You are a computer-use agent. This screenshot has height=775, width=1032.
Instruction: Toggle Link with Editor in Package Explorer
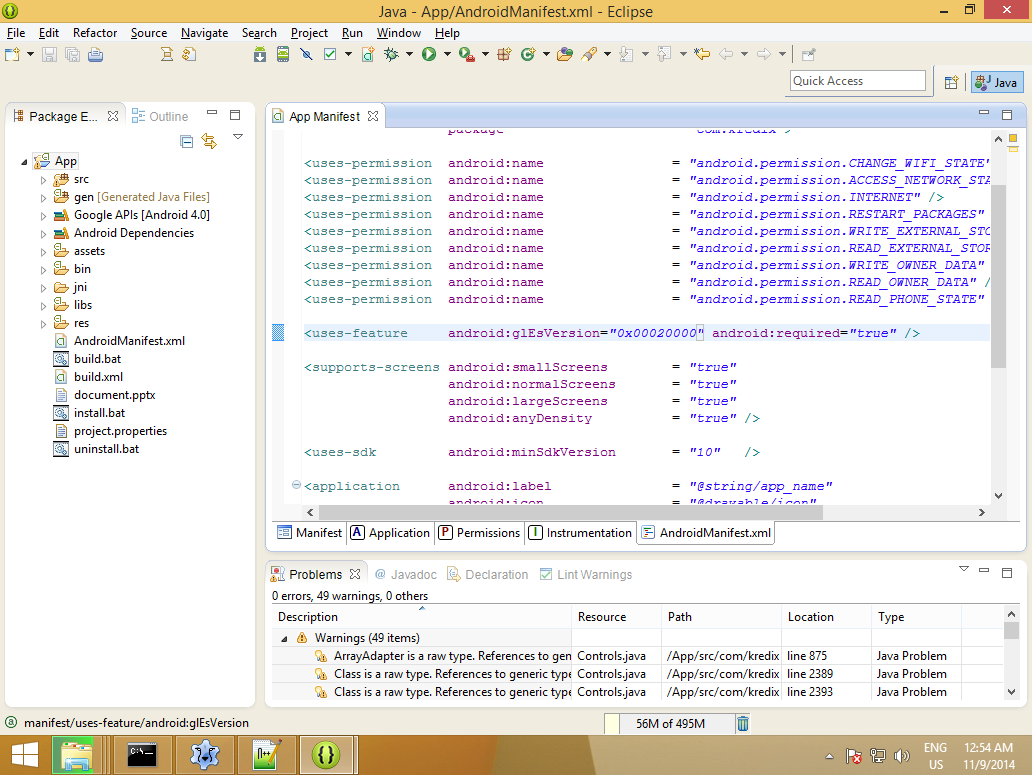point(209,141)
